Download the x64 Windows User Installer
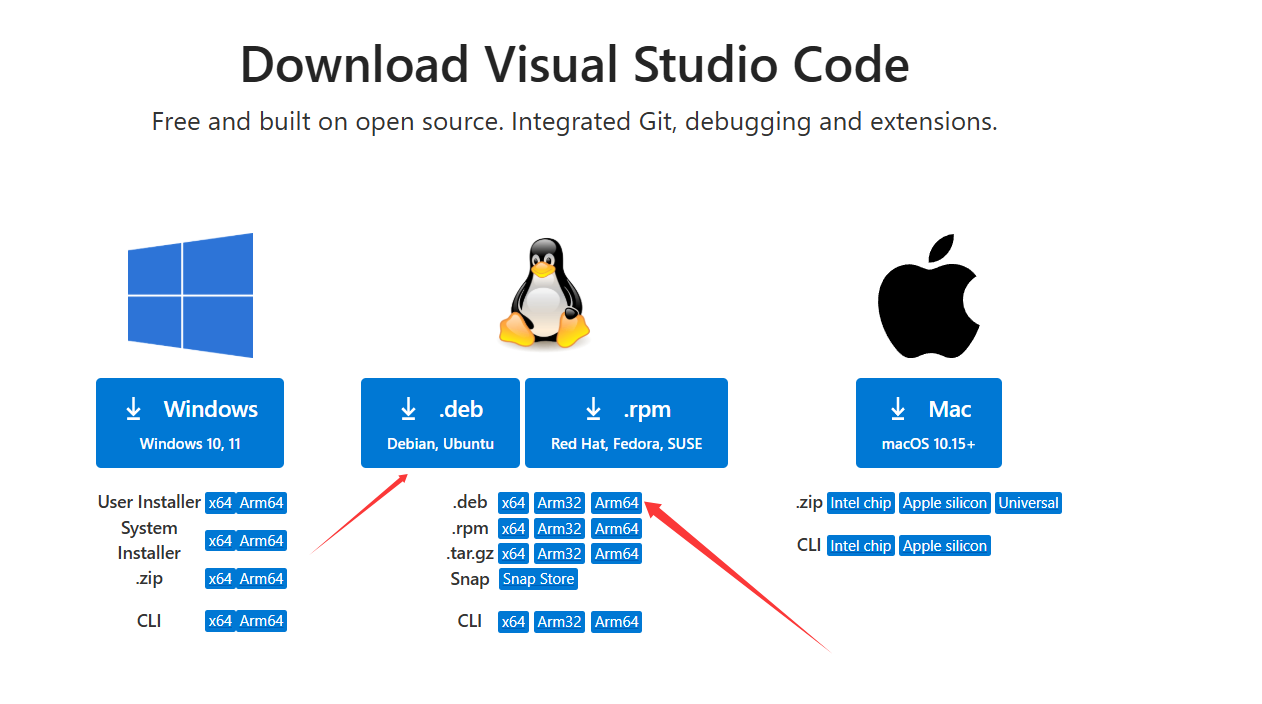This screenshot has width=1262, height=704. (219, 503)
